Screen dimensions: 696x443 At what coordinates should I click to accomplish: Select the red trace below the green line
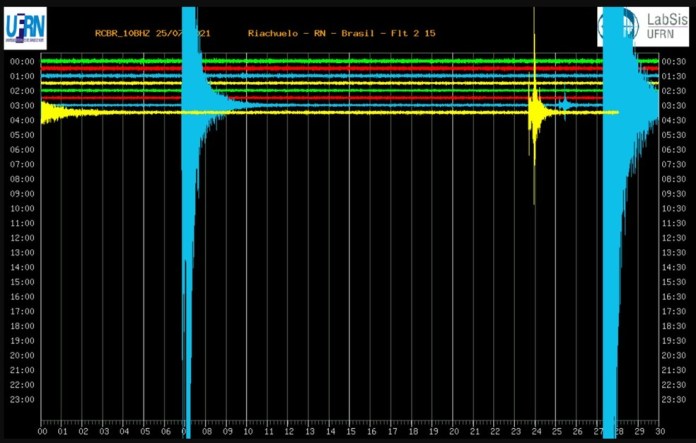[110, 68]
